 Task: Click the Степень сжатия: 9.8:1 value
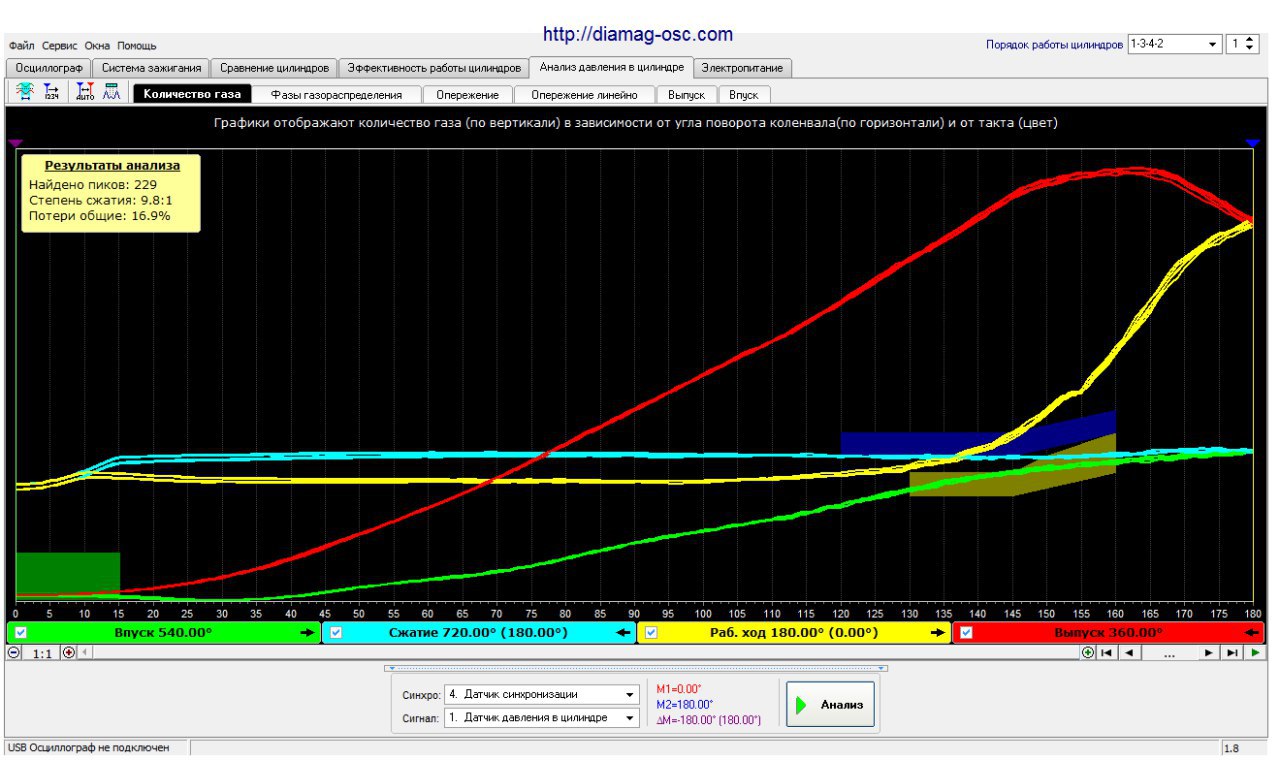[x=101, y=200]
